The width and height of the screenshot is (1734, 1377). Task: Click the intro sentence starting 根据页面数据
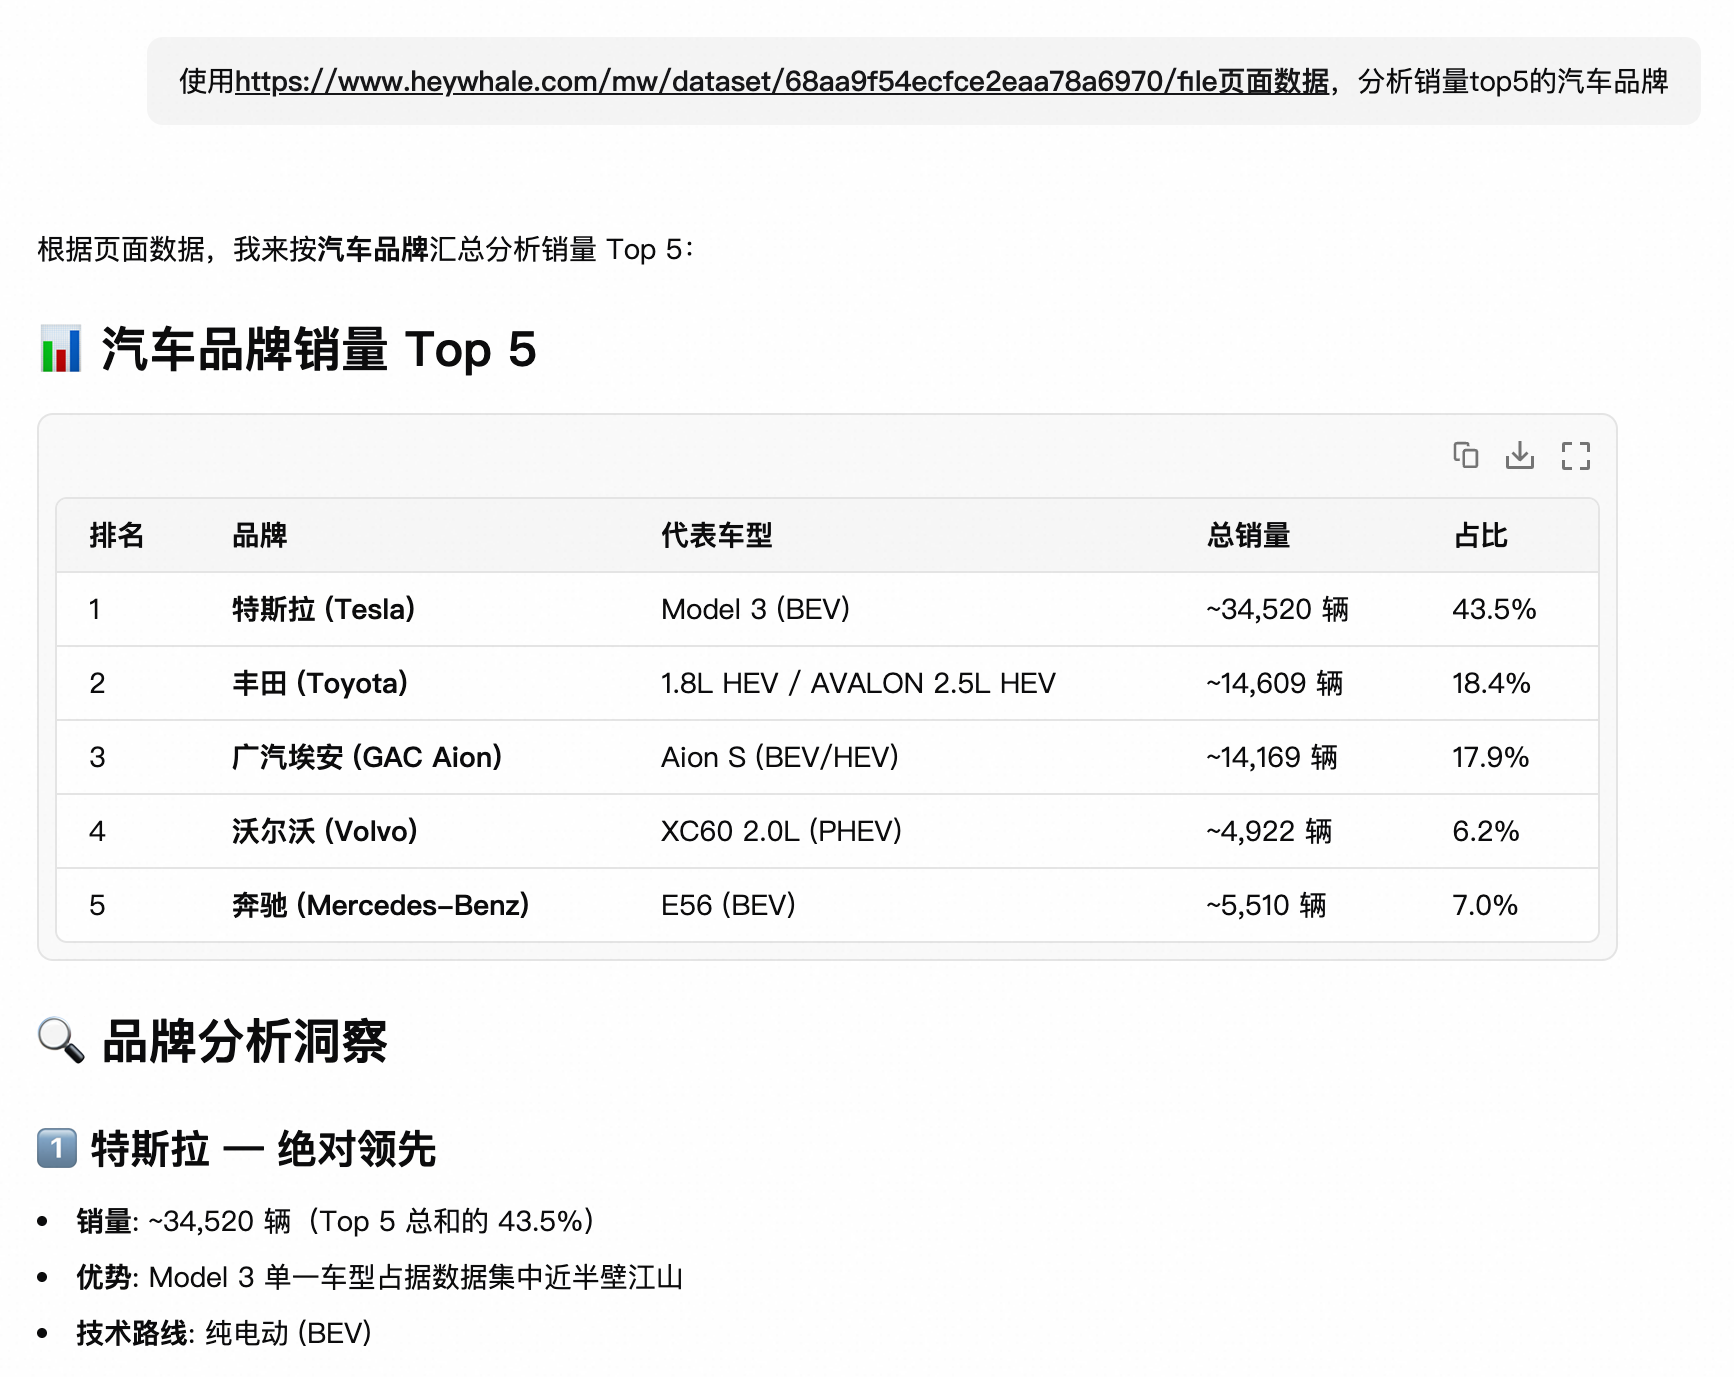366,249
